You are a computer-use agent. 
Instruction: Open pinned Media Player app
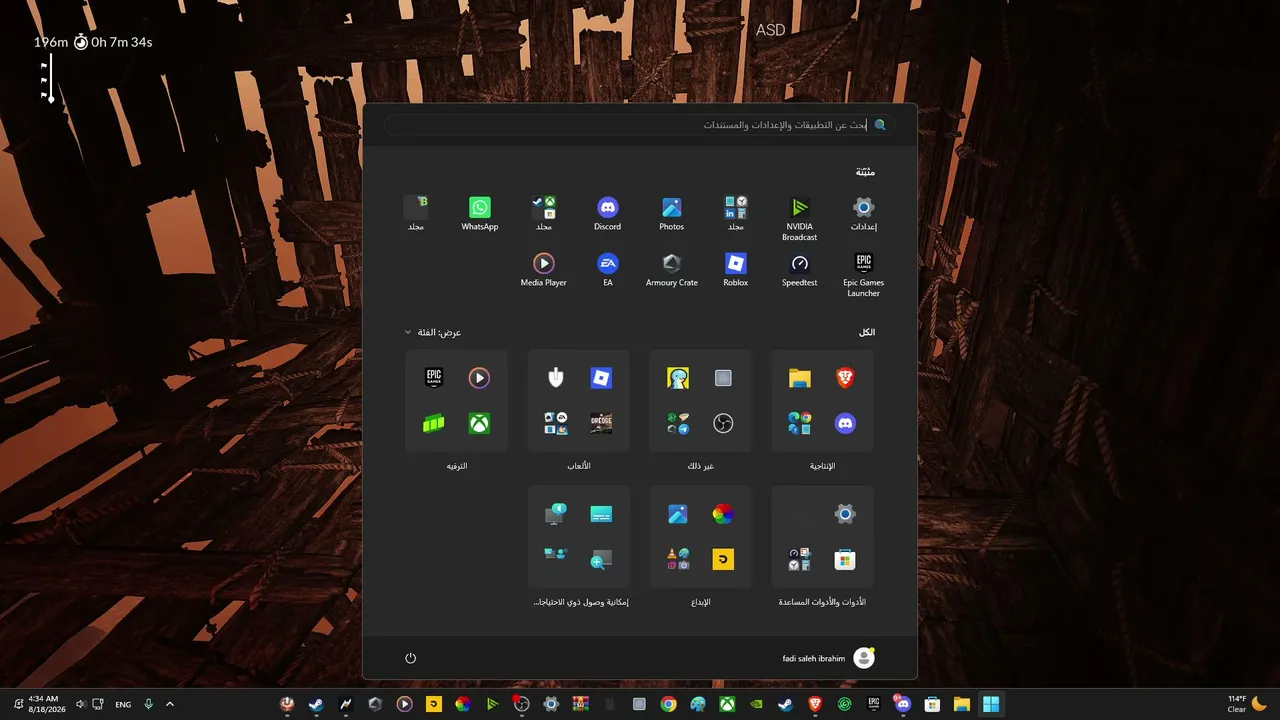(544, 270)
